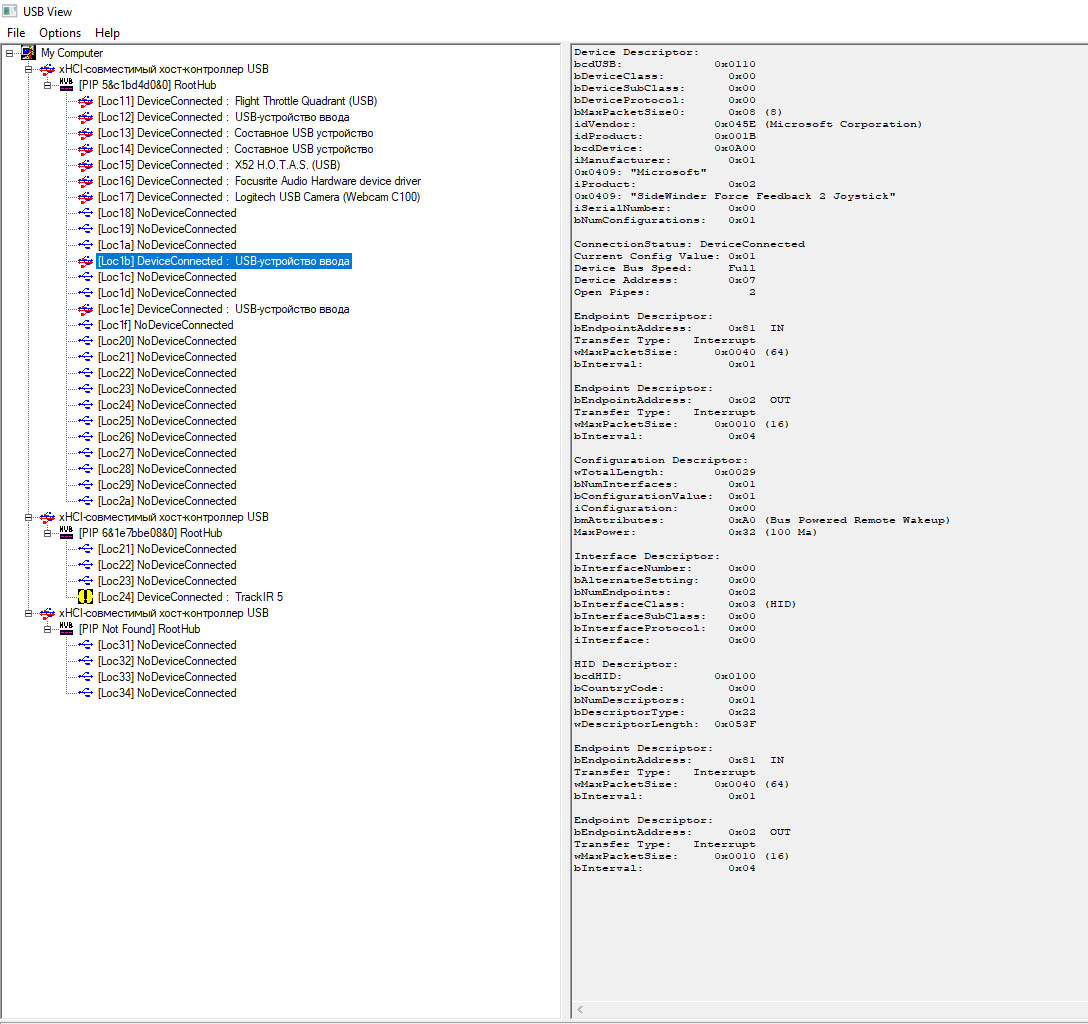Open the Help menu

tap(108, 33)
